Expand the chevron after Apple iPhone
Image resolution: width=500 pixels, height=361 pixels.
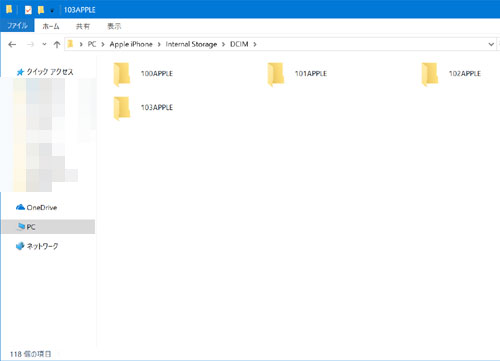159,44
